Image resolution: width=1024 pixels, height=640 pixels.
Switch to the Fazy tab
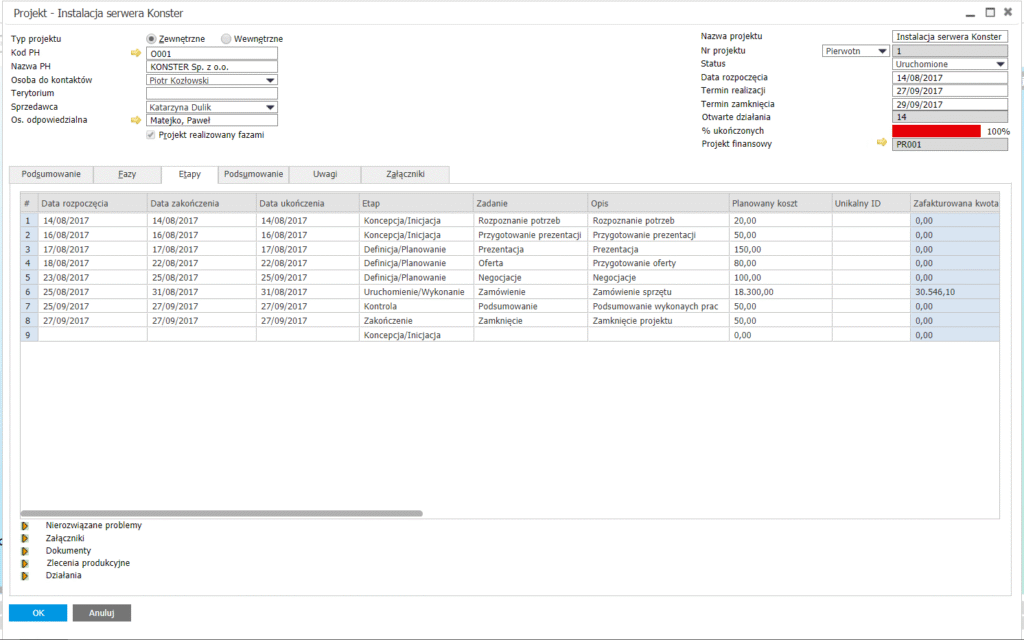(127, 174)
